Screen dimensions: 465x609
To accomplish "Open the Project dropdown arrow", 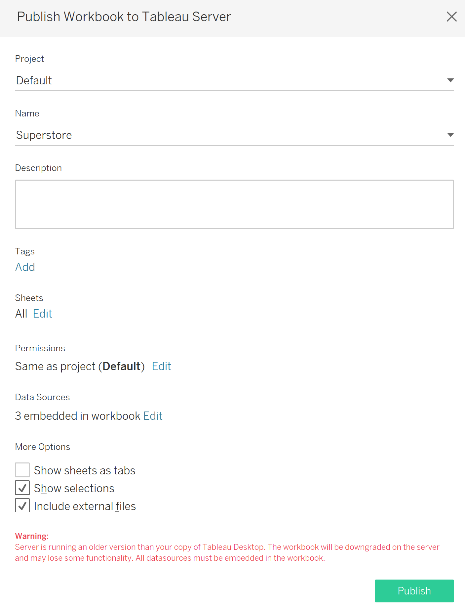I will point(450,80).
